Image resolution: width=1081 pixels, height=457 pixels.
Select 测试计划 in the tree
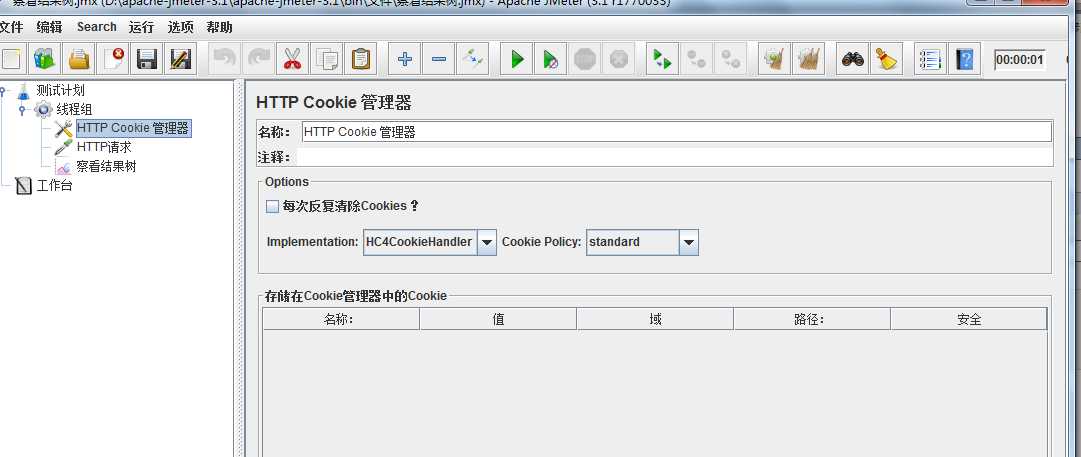point(61,90)
